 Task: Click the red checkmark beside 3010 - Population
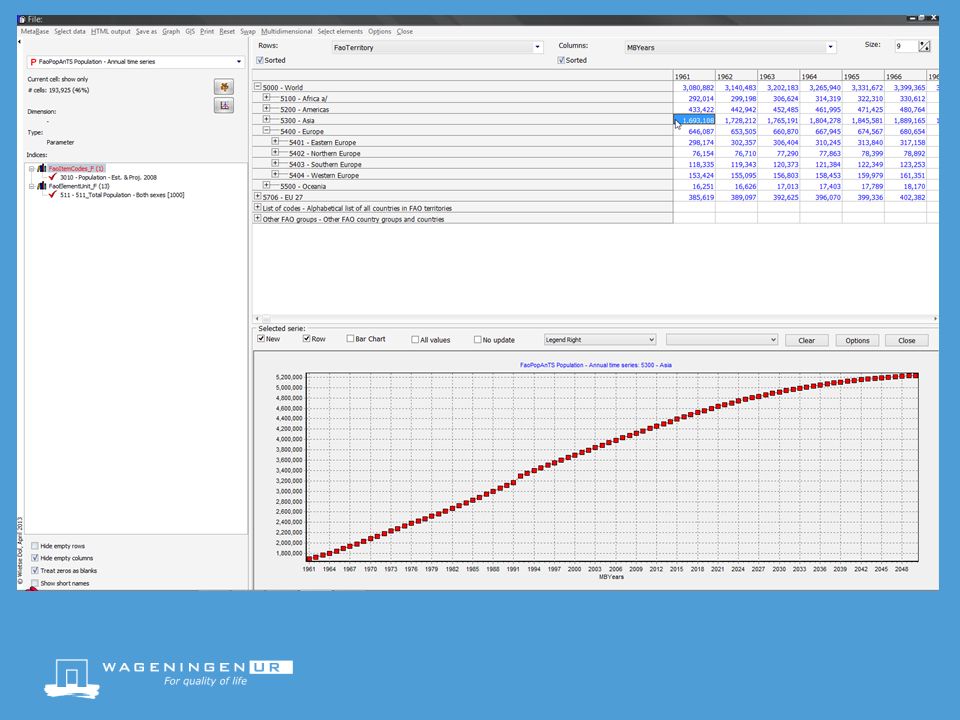[53, 177]
